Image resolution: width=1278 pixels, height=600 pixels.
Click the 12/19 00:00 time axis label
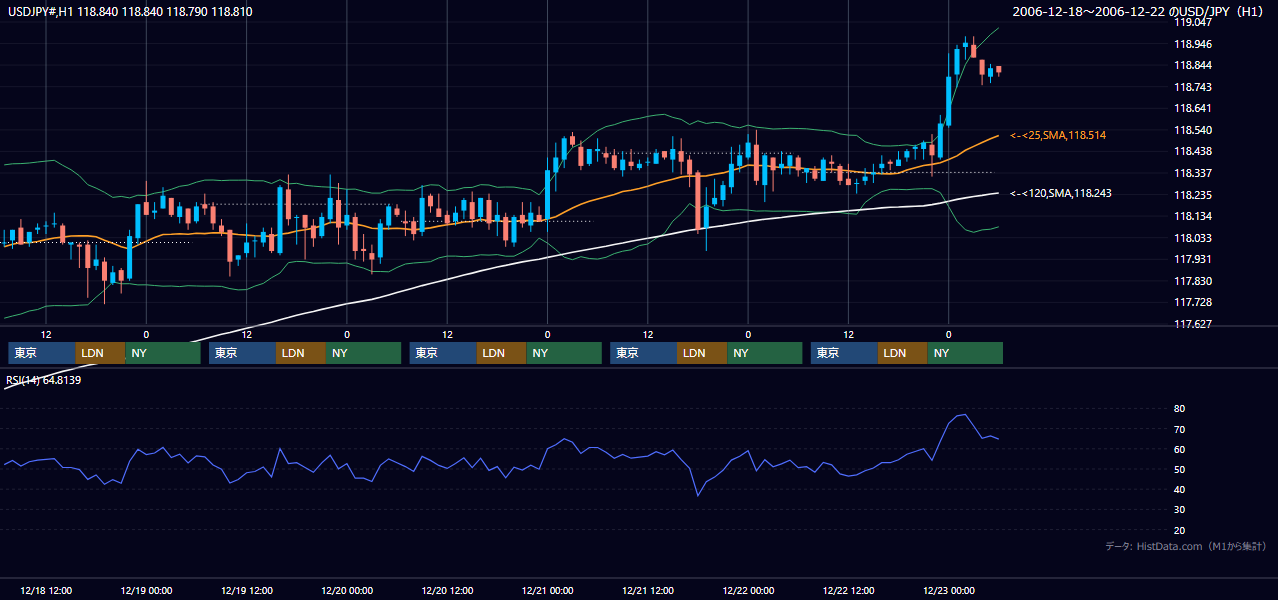(x=146, y=590)
